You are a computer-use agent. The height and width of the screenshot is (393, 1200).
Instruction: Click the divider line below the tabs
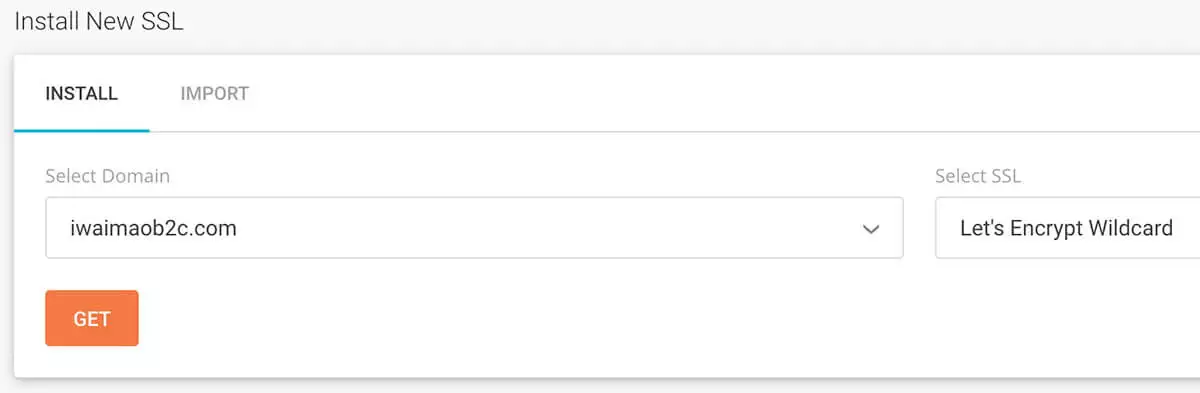pyautogui.click(x=675, y=131)
